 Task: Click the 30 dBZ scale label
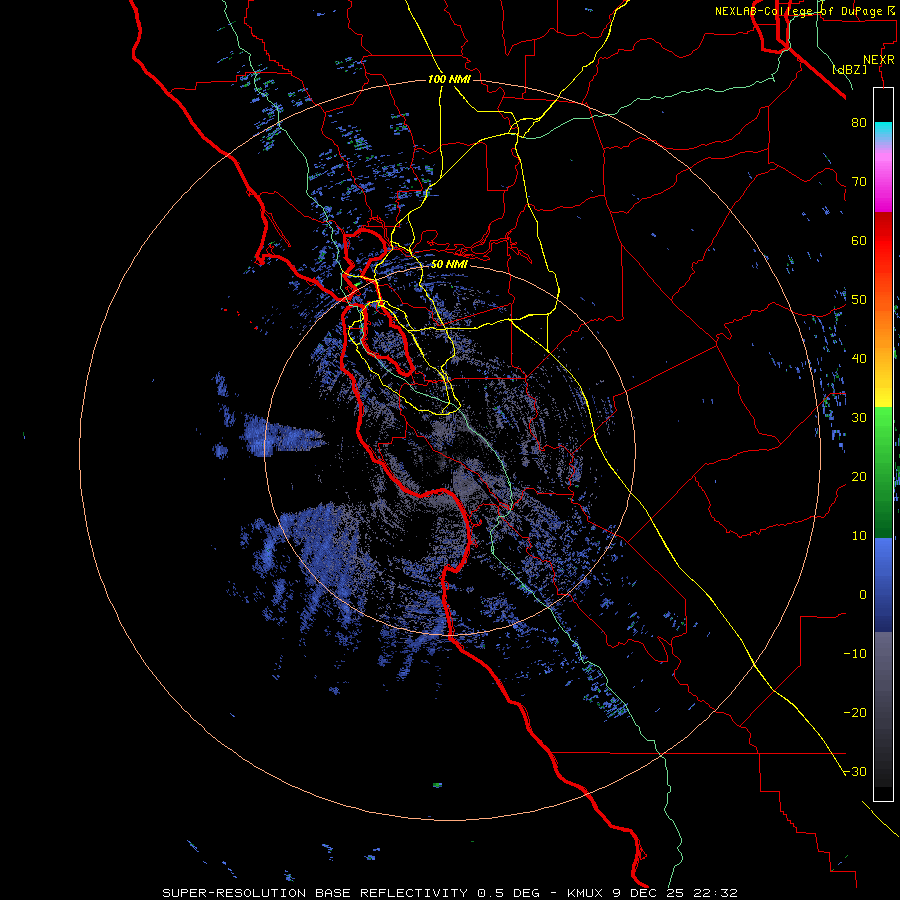859,417
